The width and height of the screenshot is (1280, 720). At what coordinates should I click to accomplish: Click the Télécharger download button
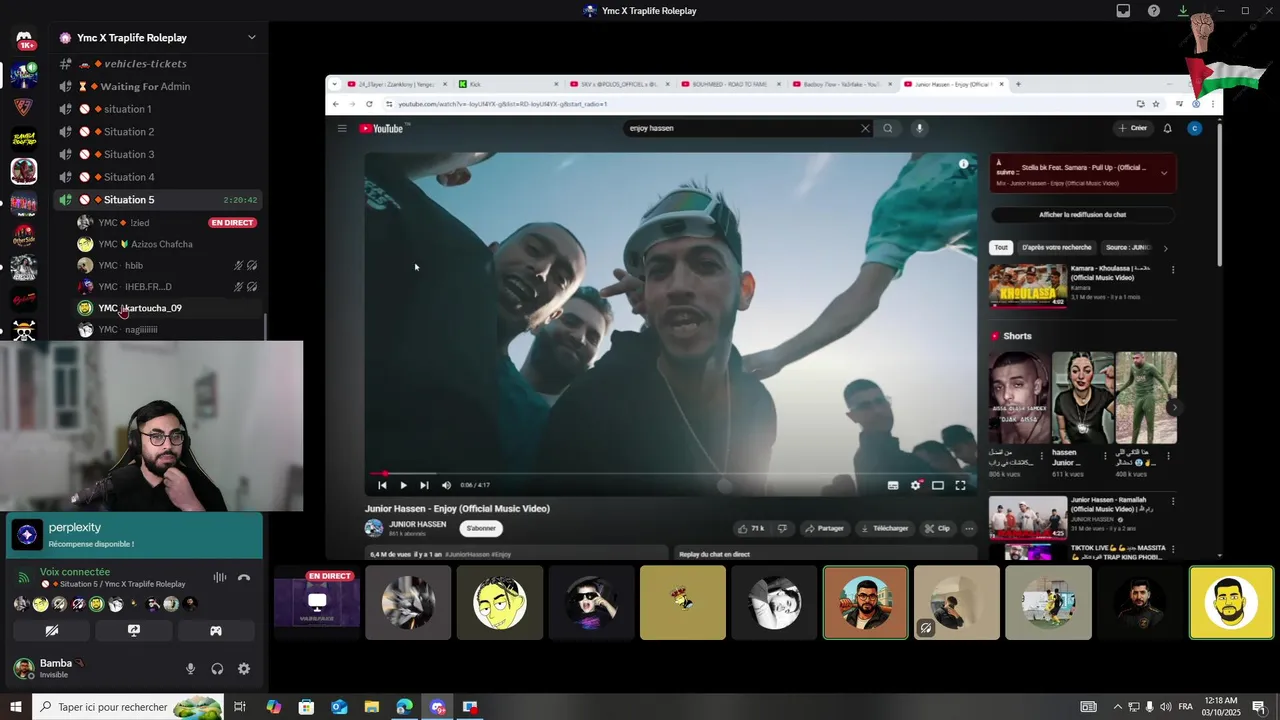tap(884, 528)
